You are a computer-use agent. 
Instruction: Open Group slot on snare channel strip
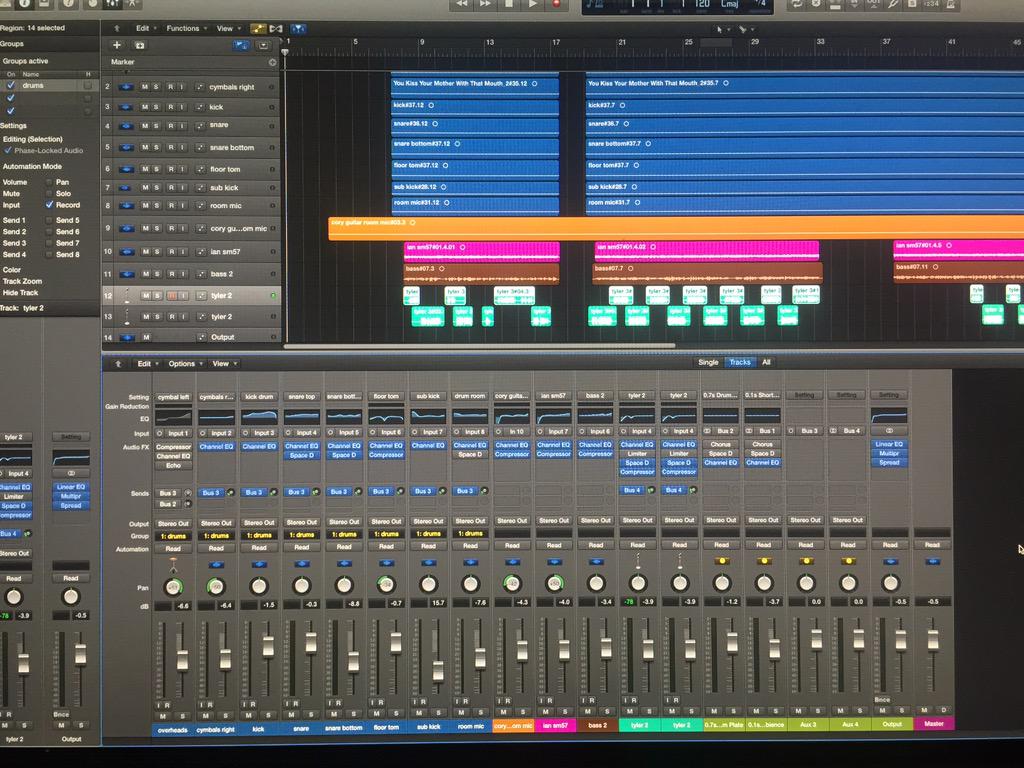coord(302,535)
